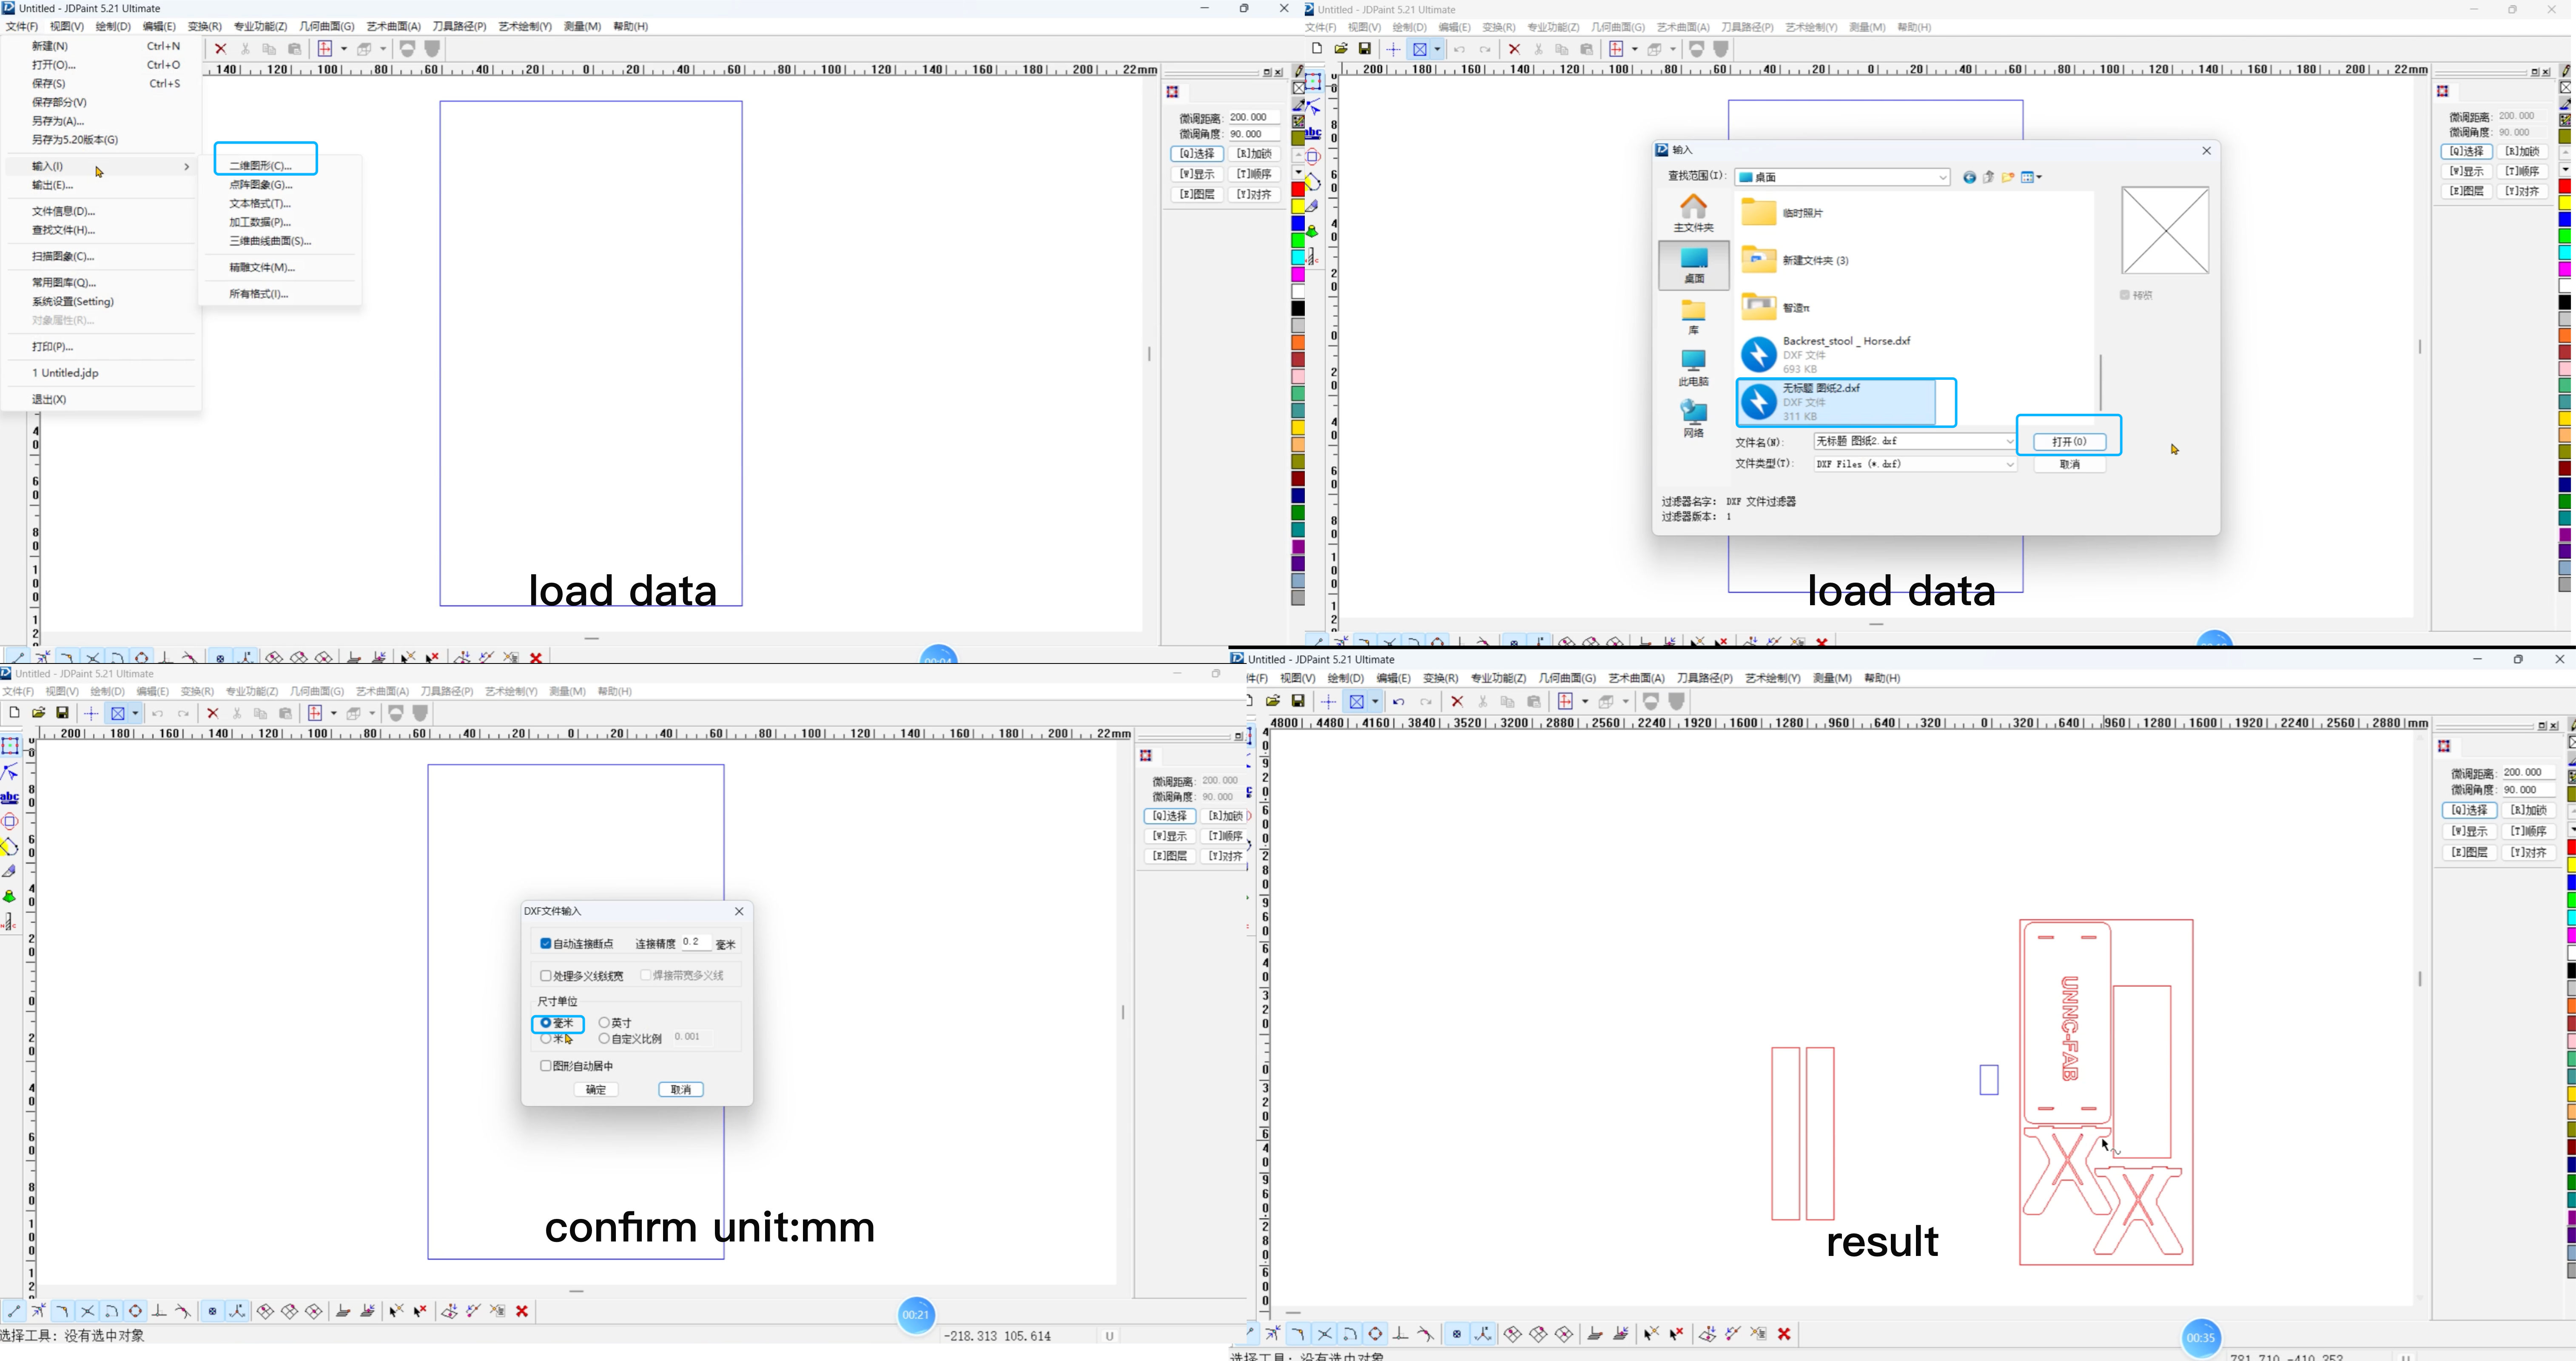The image size is (2576, 1361).
Task: Open dropdown arrow beside view-box icon in bottom-right toolbar
Action: click(x=1376, y=702)
